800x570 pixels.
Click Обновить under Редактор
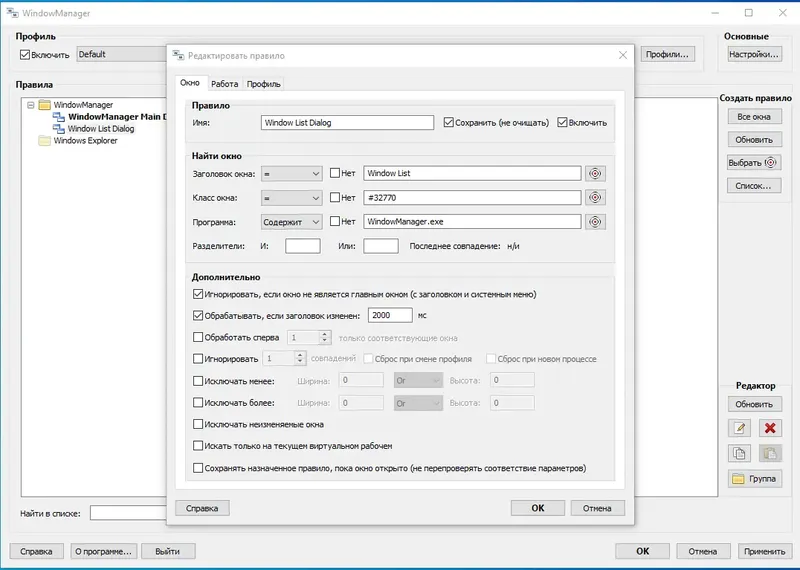pos(755,404)
